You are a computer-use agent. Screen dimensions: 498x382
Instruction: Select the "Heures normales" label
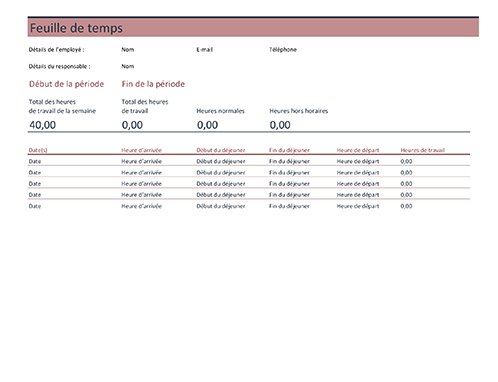pyautogui.click(x=220, y=111)
